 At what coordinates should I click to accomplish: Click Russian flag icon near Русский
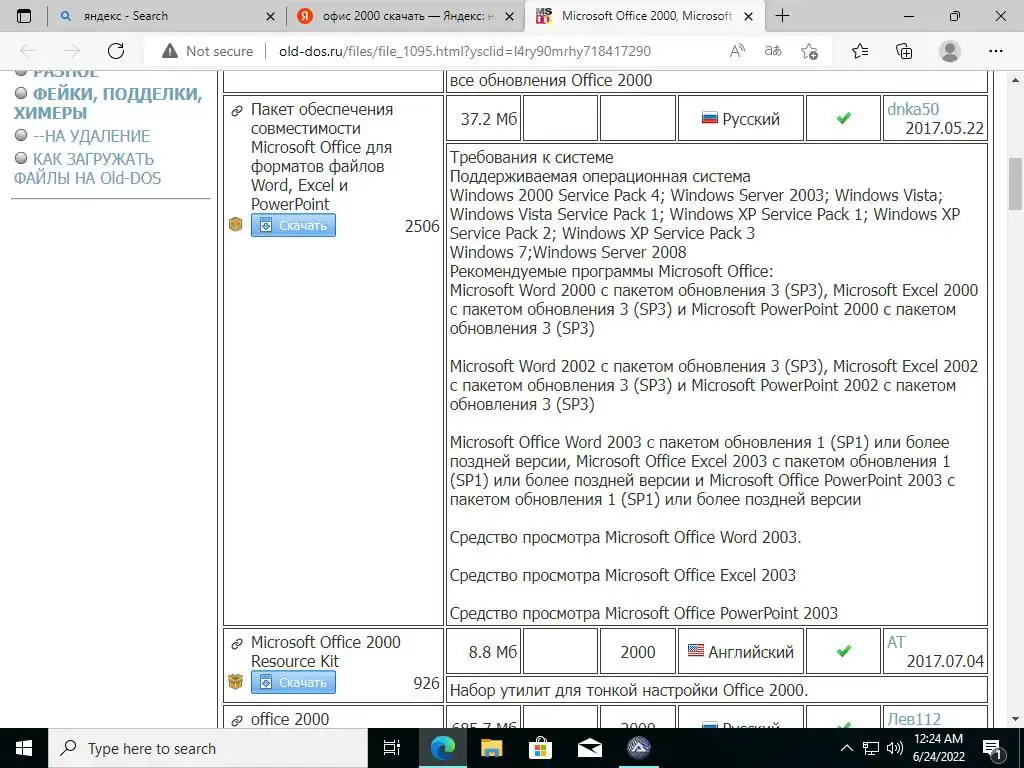pyautogui.click(x=710, y=118)
